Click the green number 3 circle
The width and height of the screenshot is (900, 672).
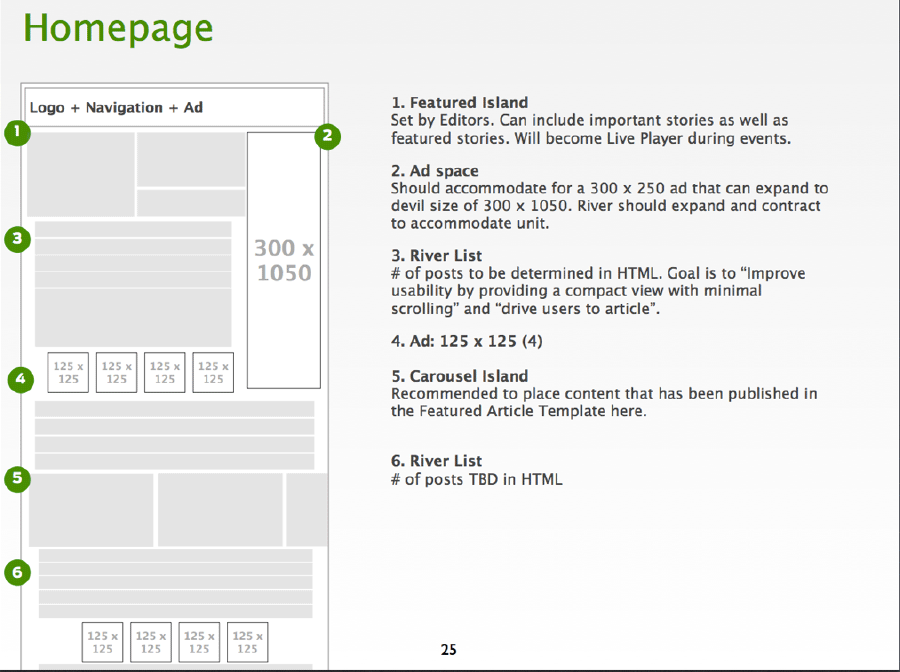17,238
